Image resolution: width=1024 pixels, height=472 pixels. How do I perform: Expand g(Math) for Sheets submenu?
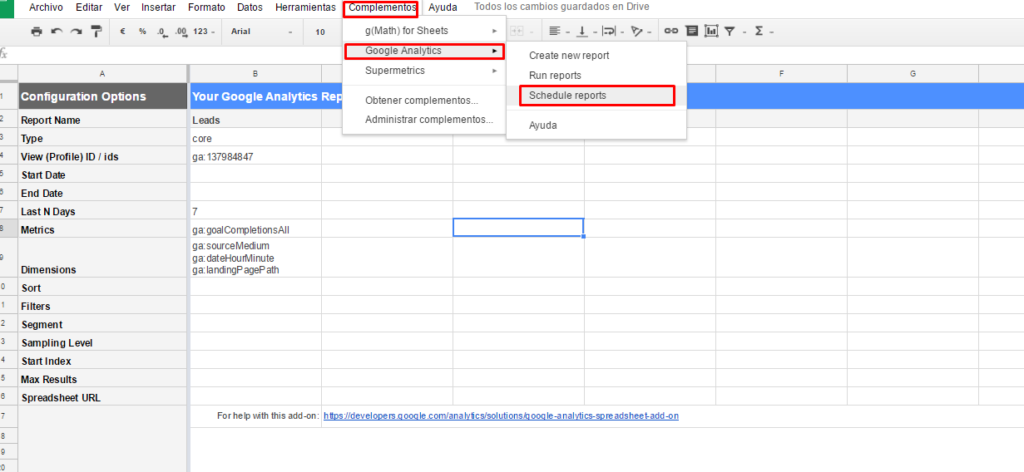point(424,31)
